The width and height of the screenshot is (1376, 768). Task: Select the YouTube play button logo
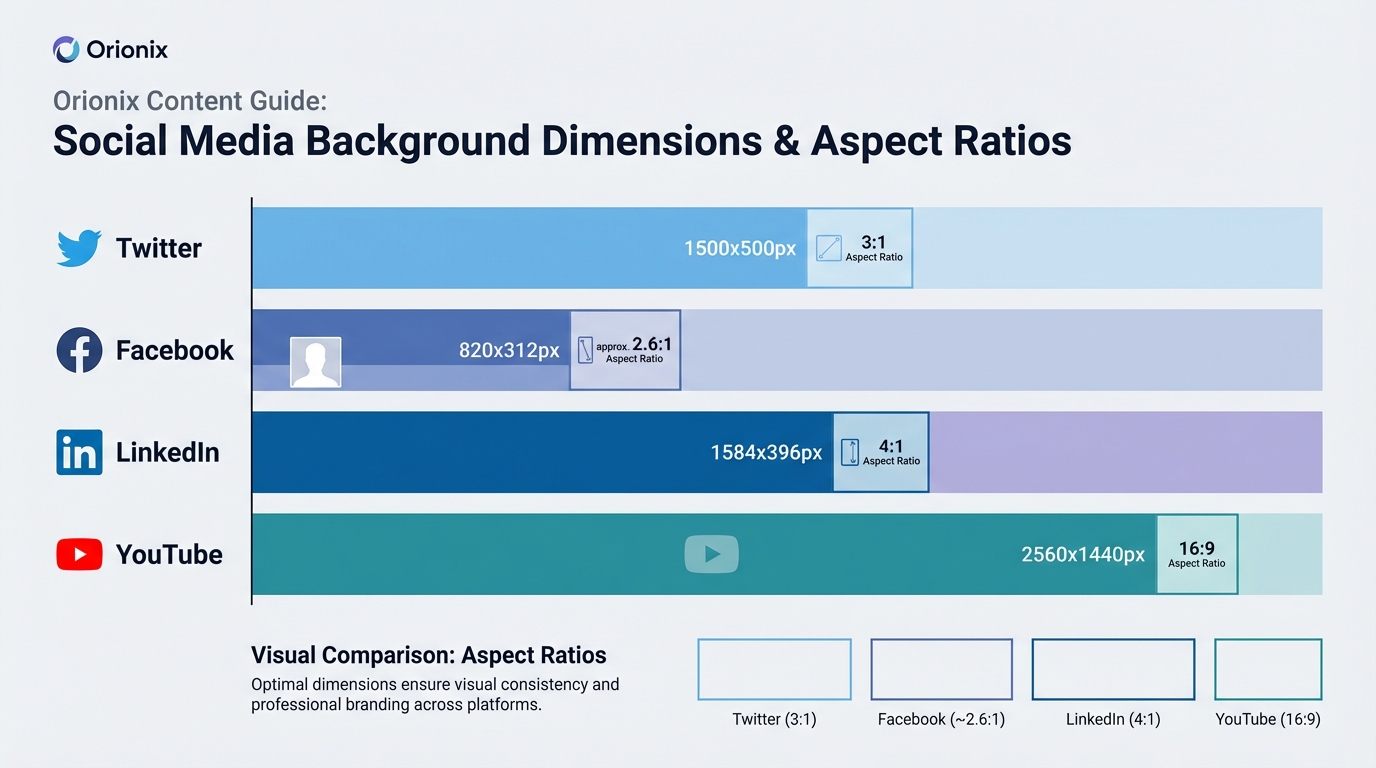79,554
